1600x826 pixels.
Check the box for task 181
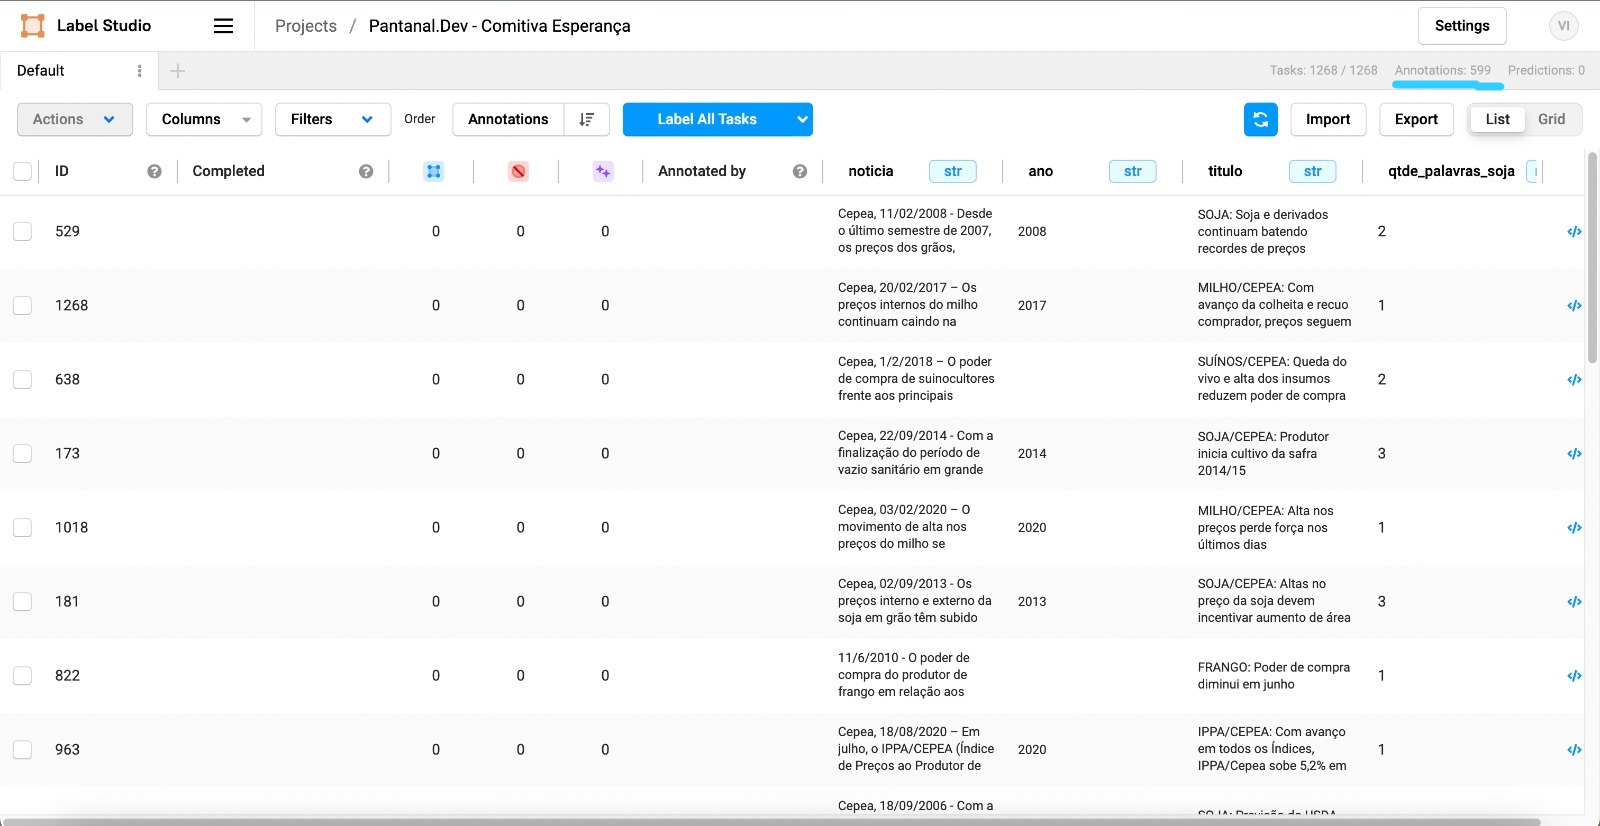point(22,601)
